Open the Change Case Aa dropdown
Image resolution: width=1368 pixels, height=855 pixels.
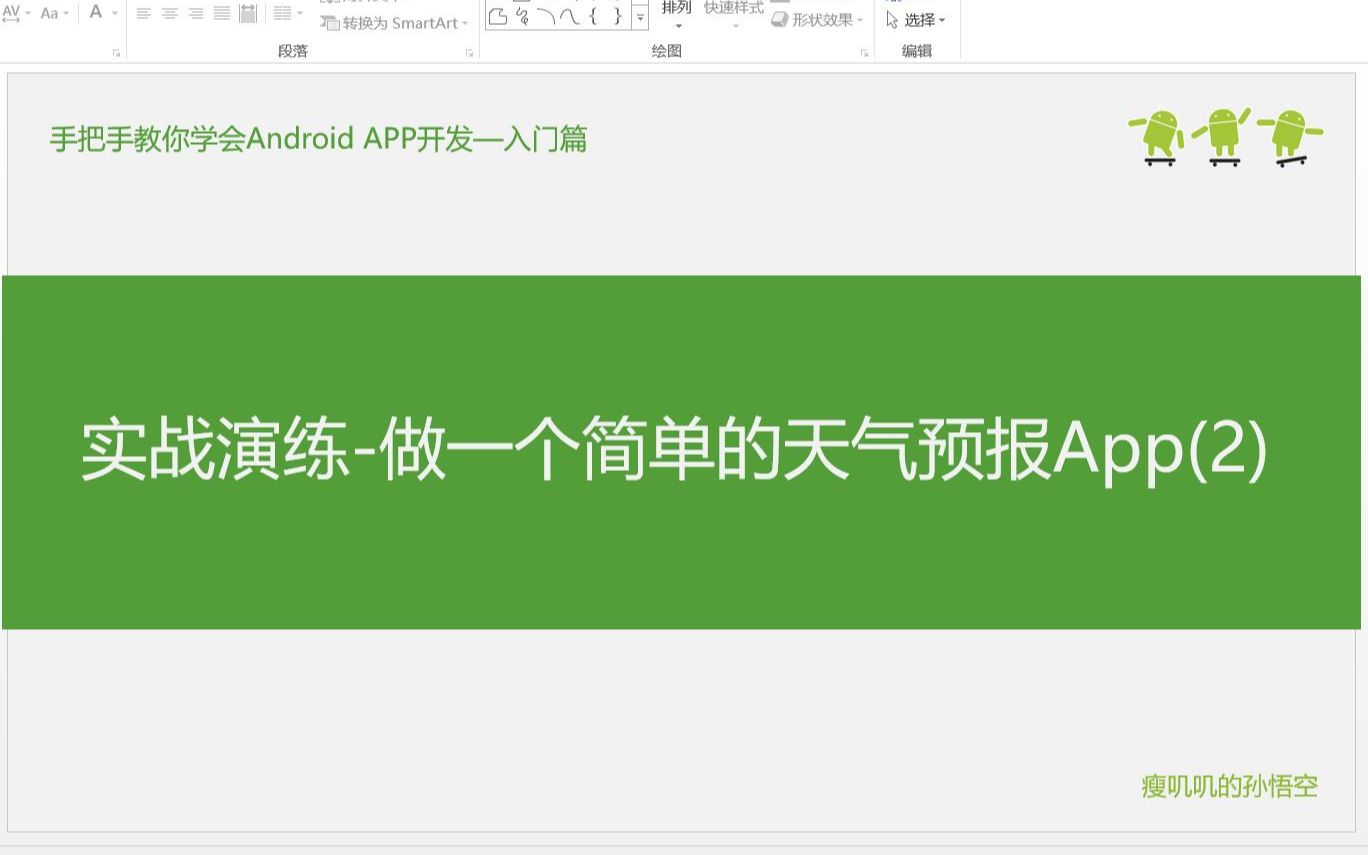[x=55, y=13]
